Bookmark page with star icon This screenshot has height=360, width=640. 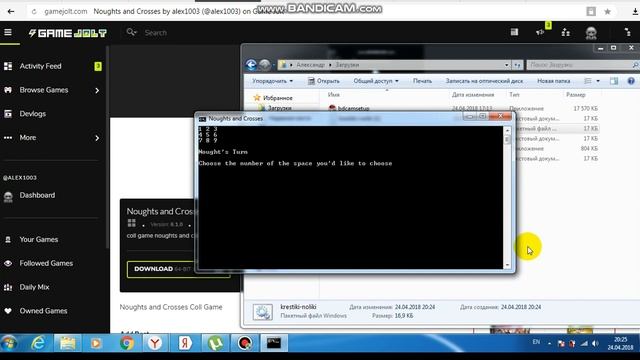[607, 11]
